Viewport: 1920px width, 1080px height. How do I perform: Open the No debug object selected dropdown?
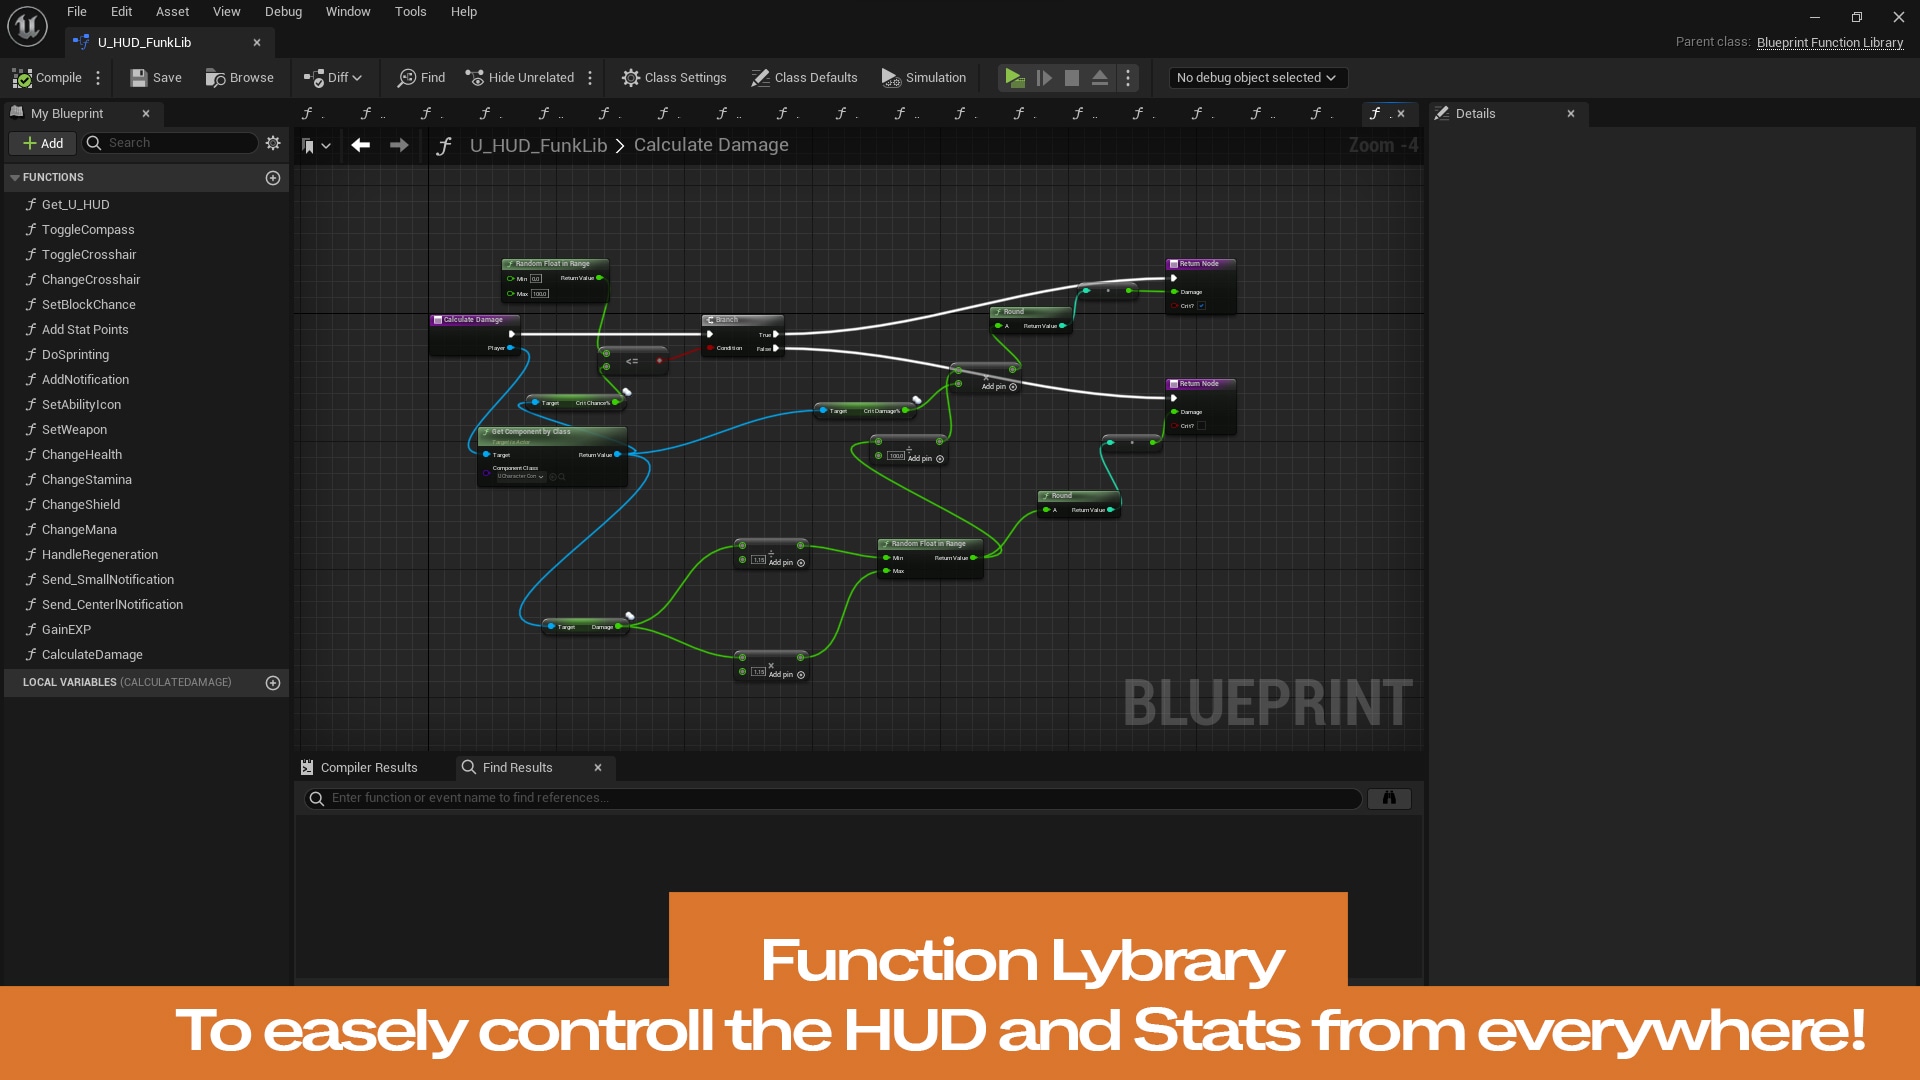pyautogui.click(x=1257, y=77)
